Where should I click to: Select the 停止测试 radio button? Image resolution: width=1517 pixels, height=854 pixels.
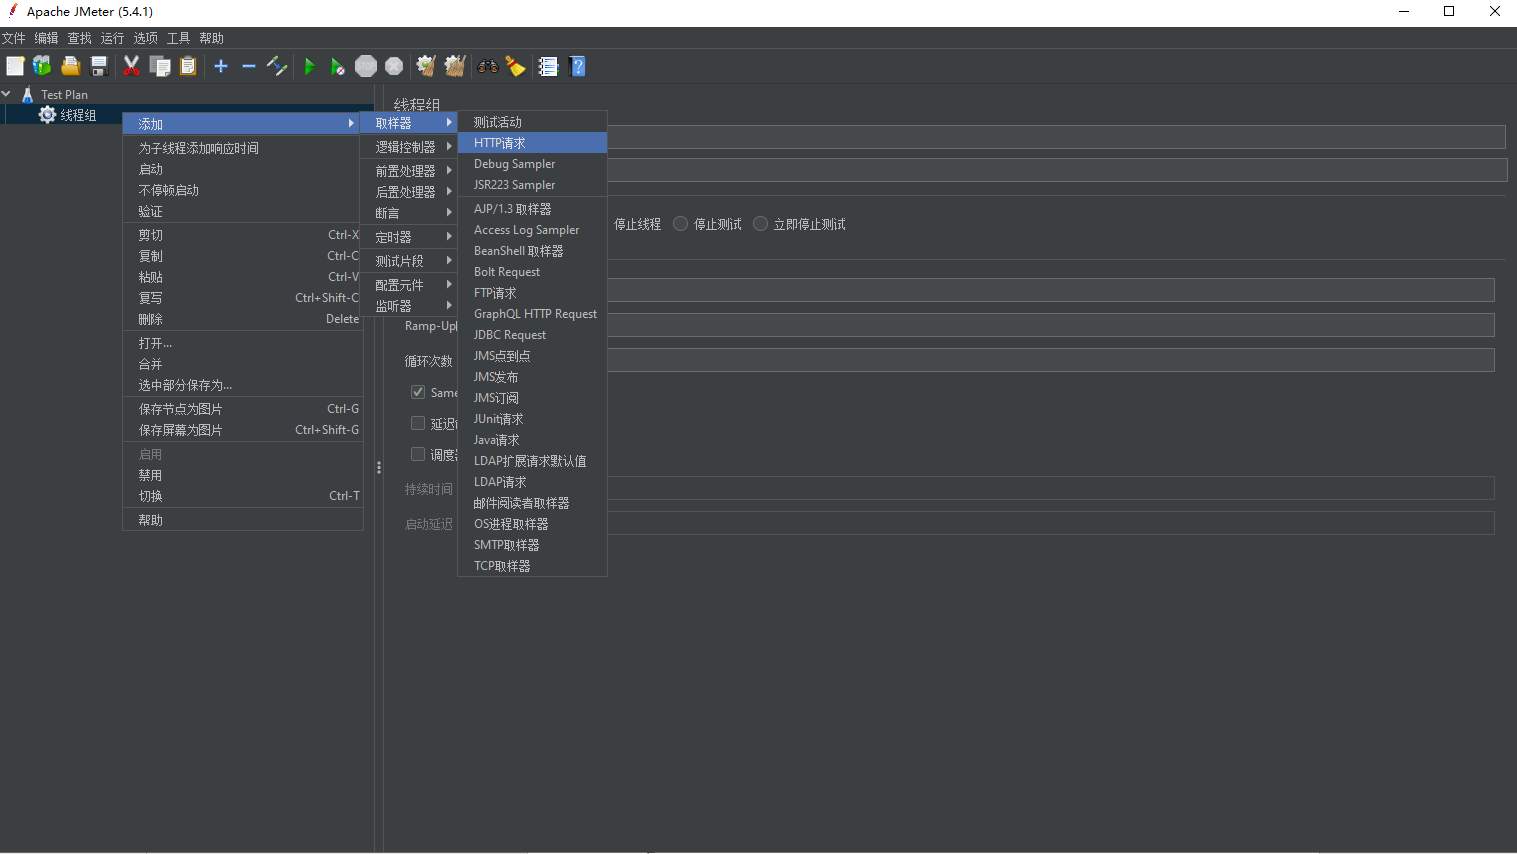tap(681, 224)
